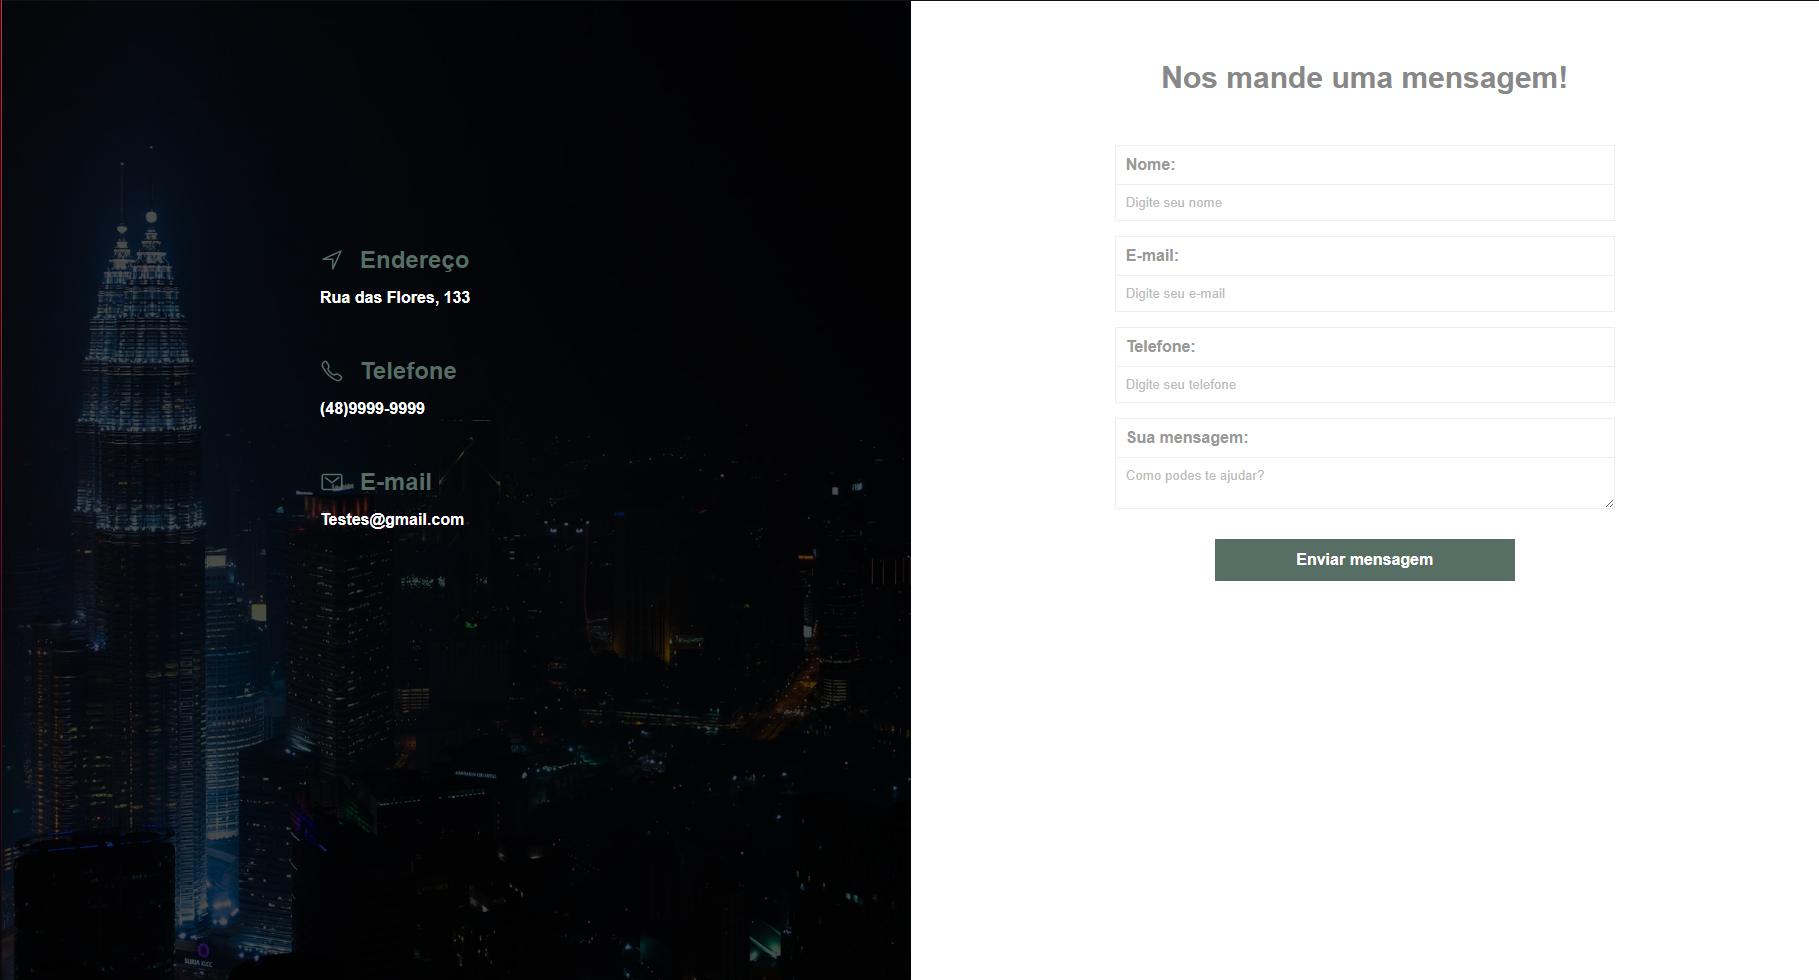Click the Telefone: label
Screen dimensions: 1819x980
pyautogui.click(x=1160, y=346)
